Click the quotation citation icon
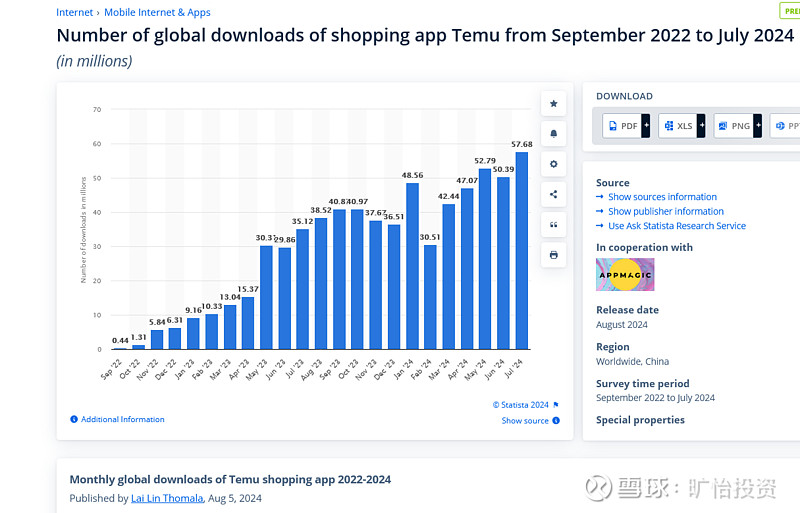 coord(554,225)
